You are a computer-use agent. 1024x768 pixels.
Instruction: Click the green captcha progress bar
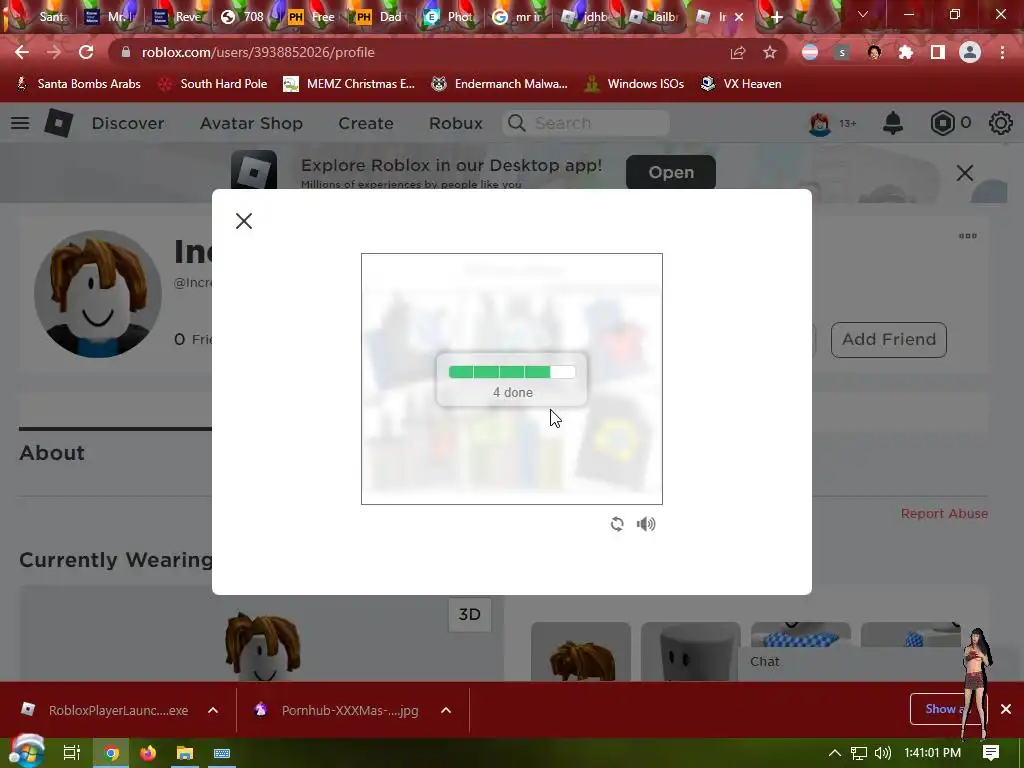(x=512, y=372)
